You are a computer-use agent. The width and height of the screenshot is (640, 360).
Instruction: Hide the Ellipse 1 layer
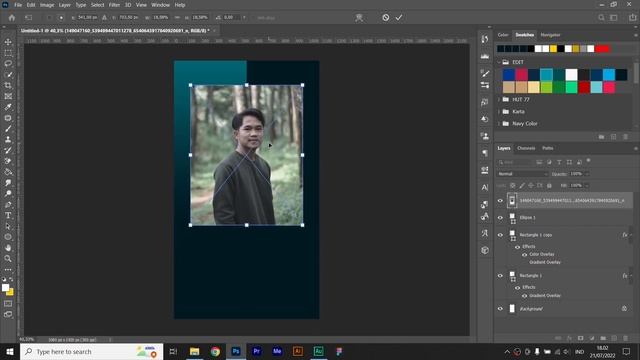coord(500,218)
